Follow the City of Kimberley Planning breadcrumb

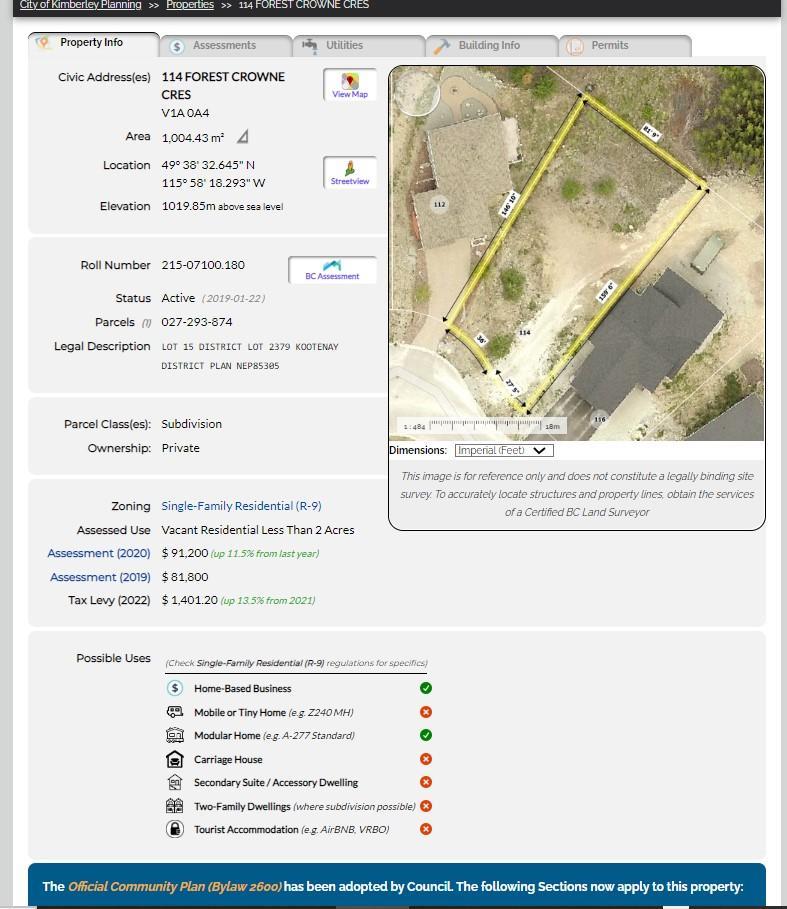coord(80,5)
